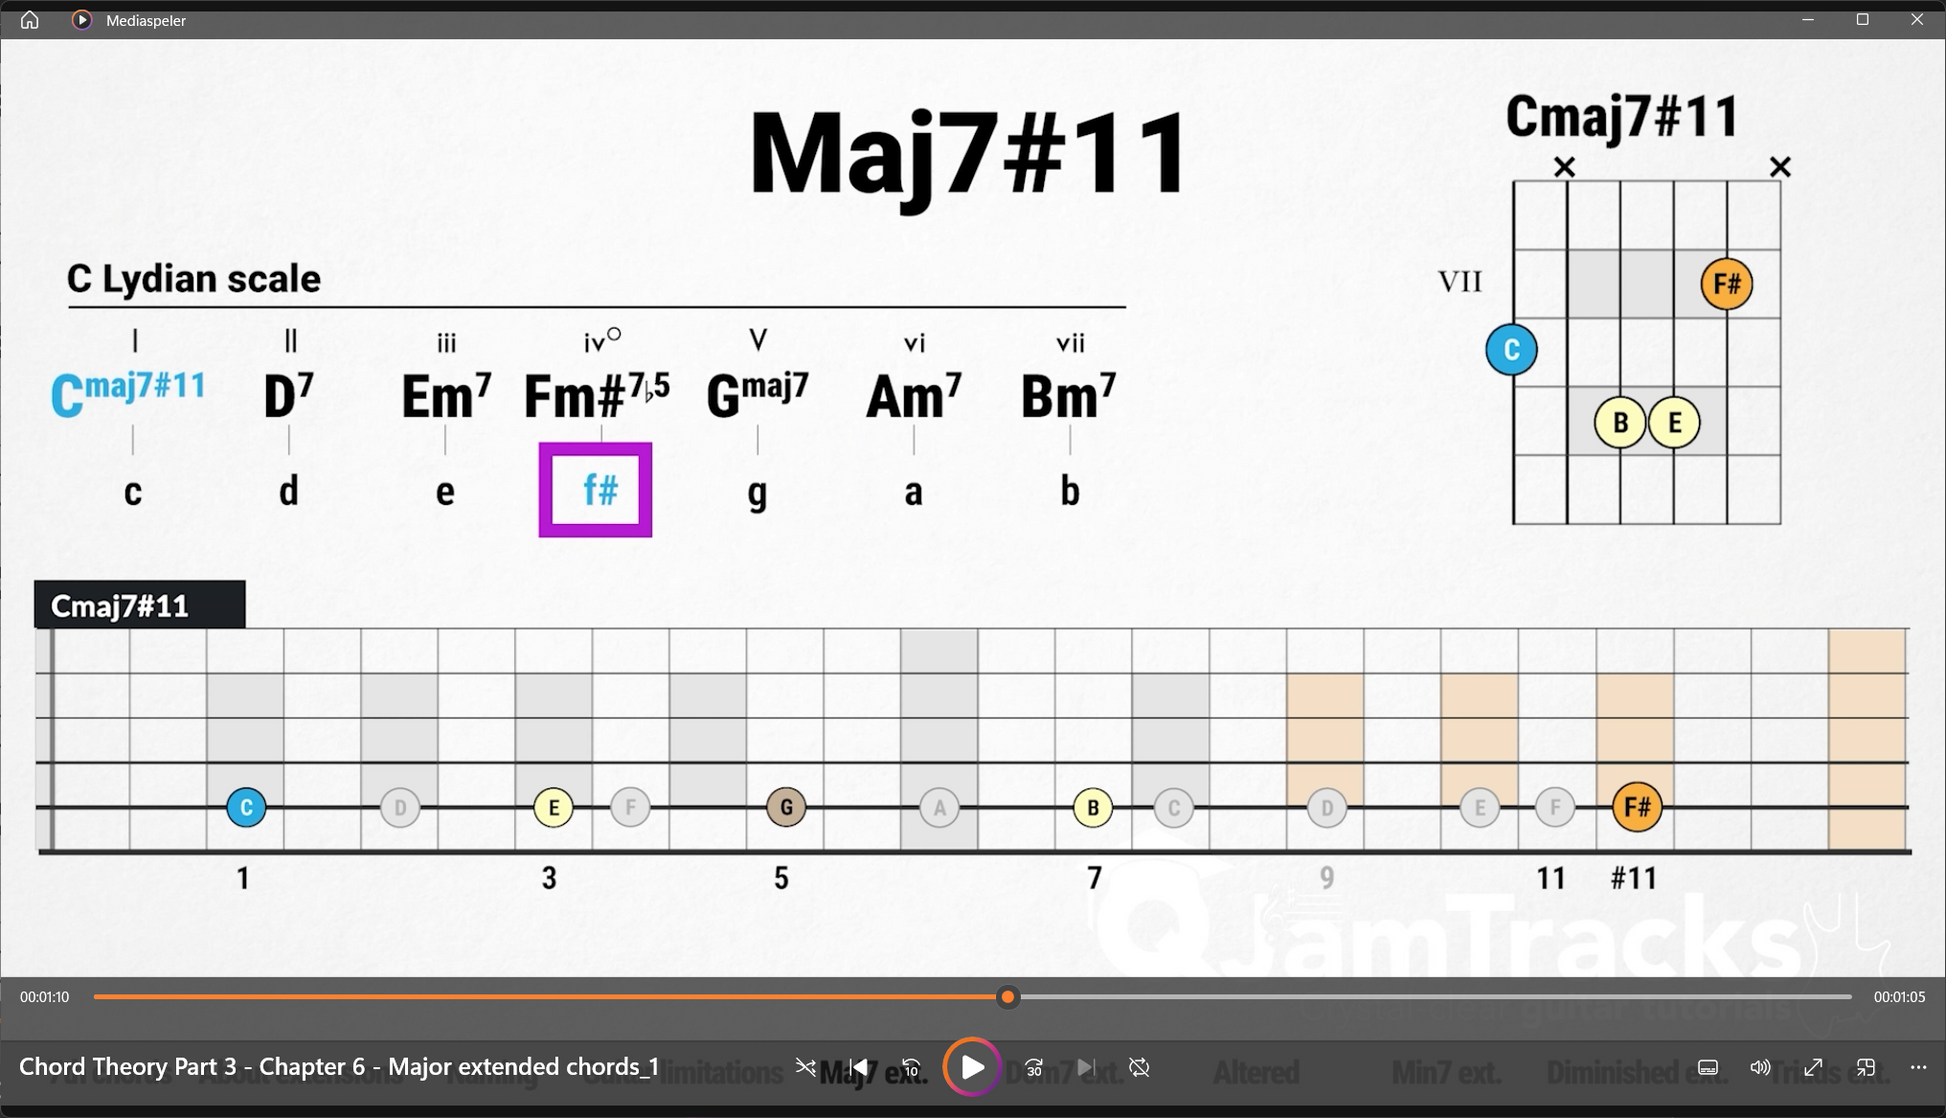Image resolution: width=1946 pixels, height=1118 pixels.
Task: Open more options ellipsis menu
Action: [x=1918, y=1067]
